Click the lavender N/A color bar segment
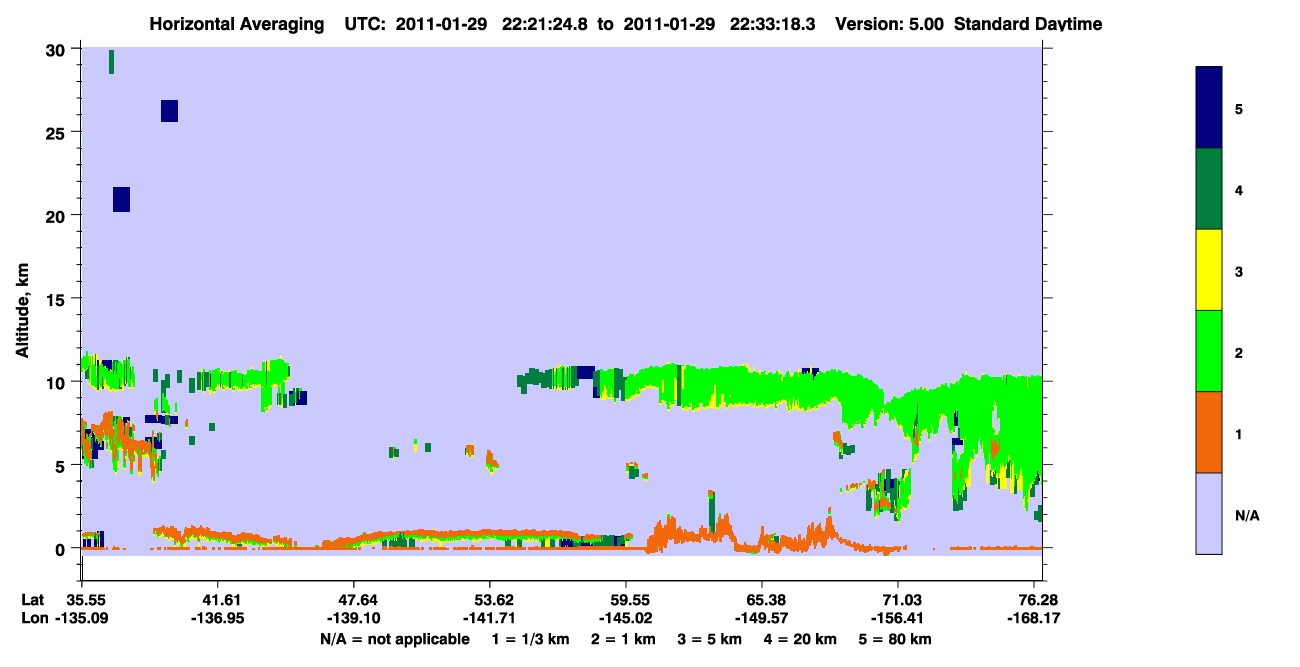The width and height of the screenshot is (1300, 667). [x=1209, y=513]
